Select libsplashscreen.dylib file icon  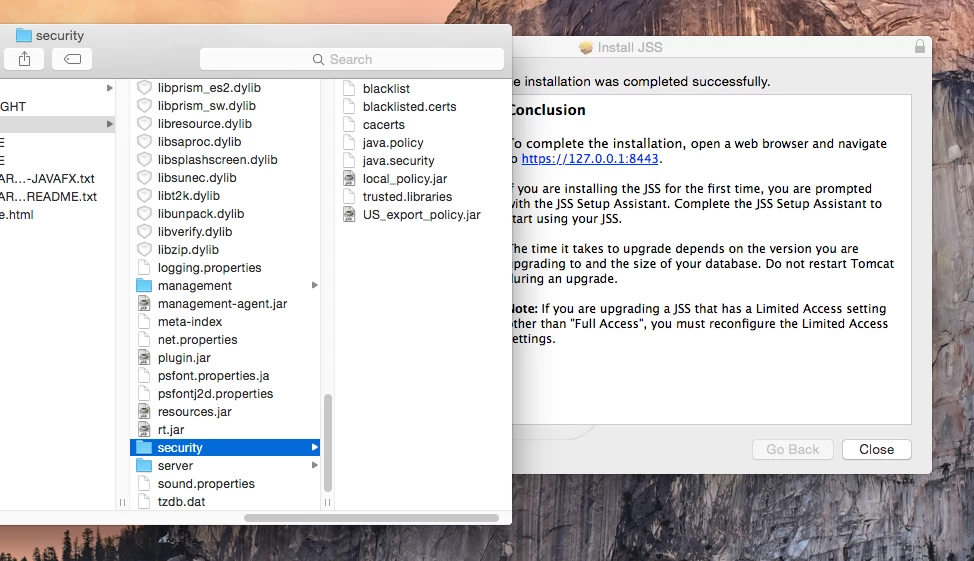[x=144, y=160]
